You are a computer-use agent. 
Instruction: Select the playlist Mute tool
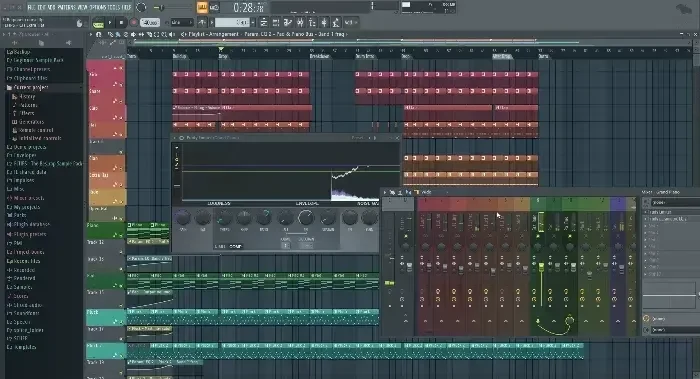[133, 34]
